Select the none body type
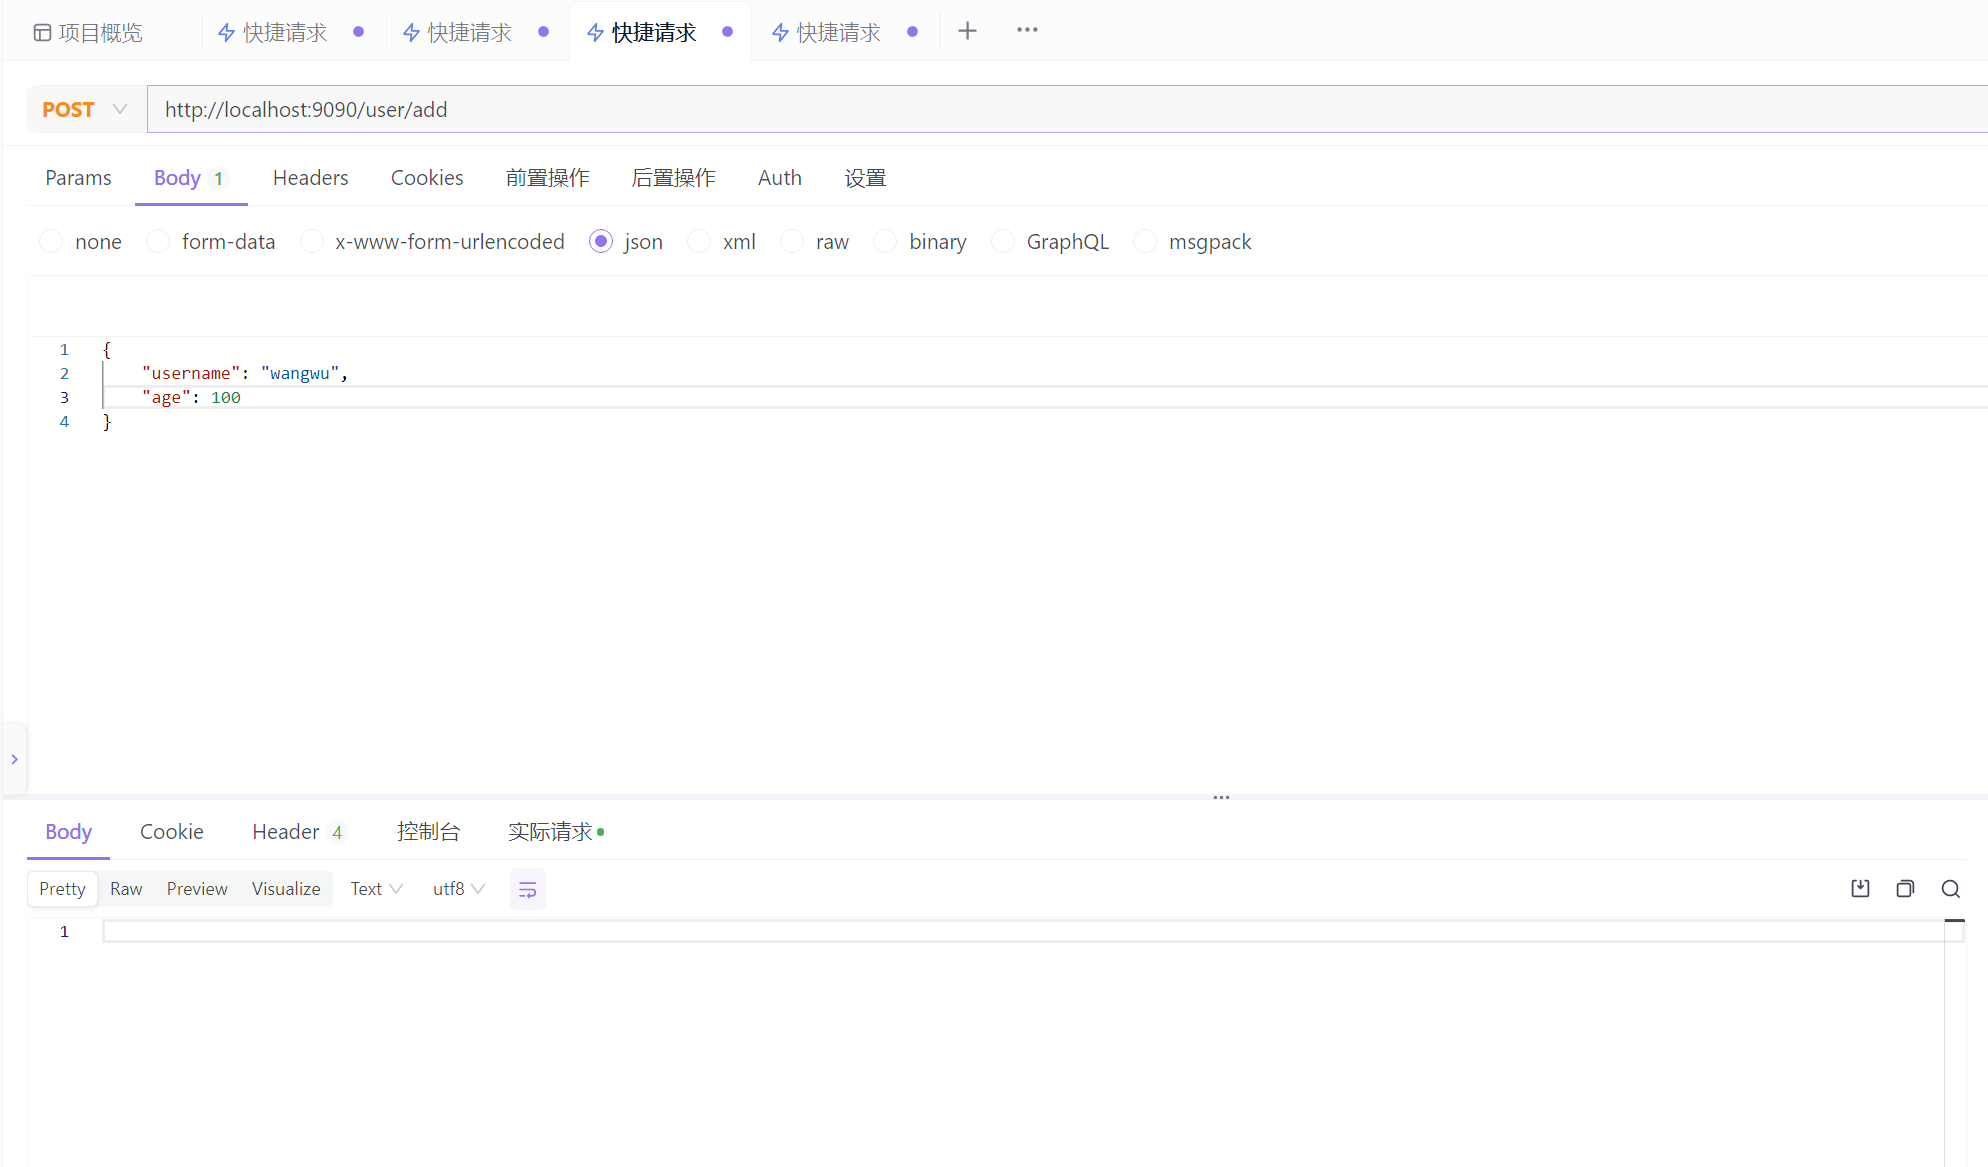This screenshot has height=1167, width=1988. (80, 242)
